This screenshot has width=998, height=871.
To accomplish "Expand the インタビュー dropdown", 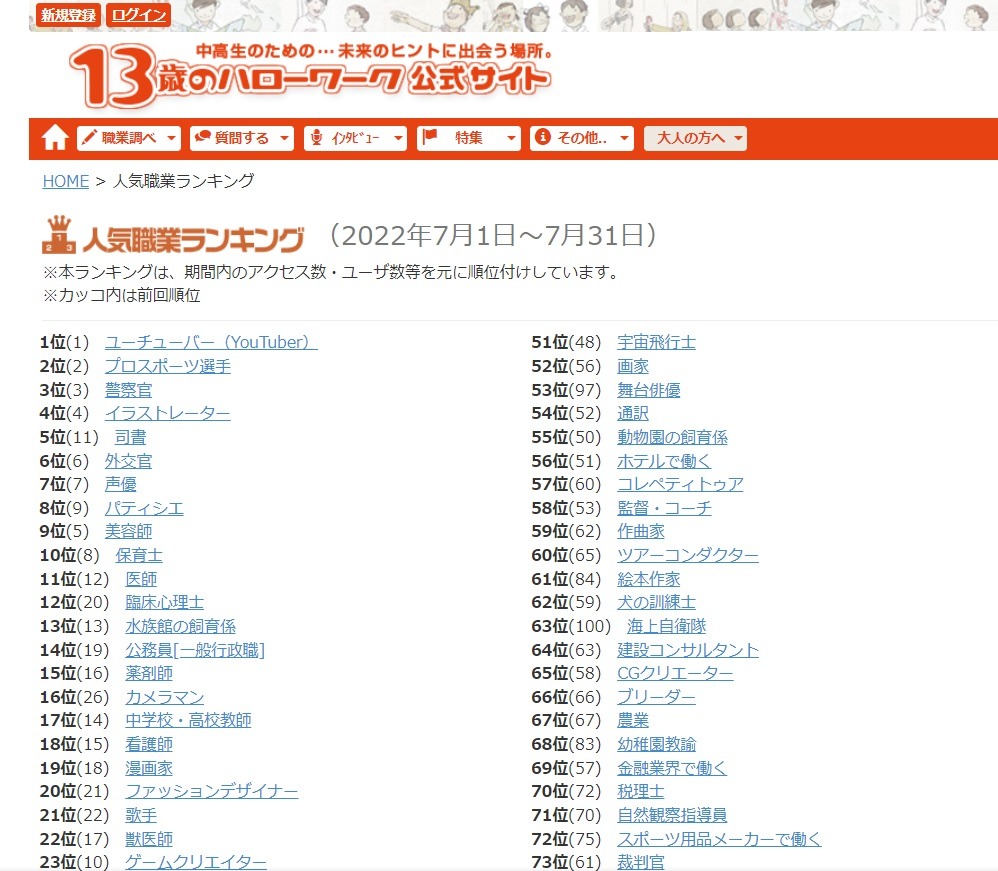I will pos(355,138).
